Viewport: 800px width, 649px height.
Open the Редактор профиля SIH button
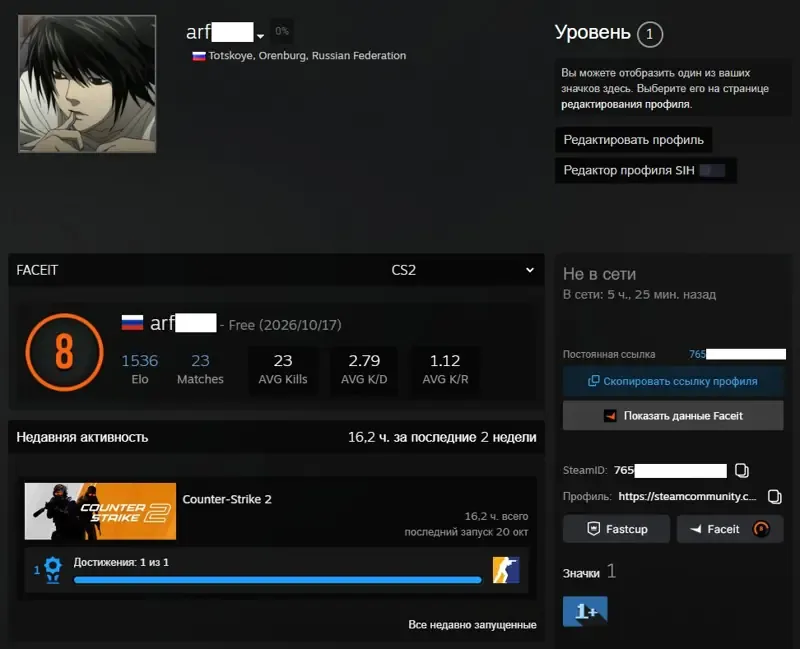(x=645, y=170)
